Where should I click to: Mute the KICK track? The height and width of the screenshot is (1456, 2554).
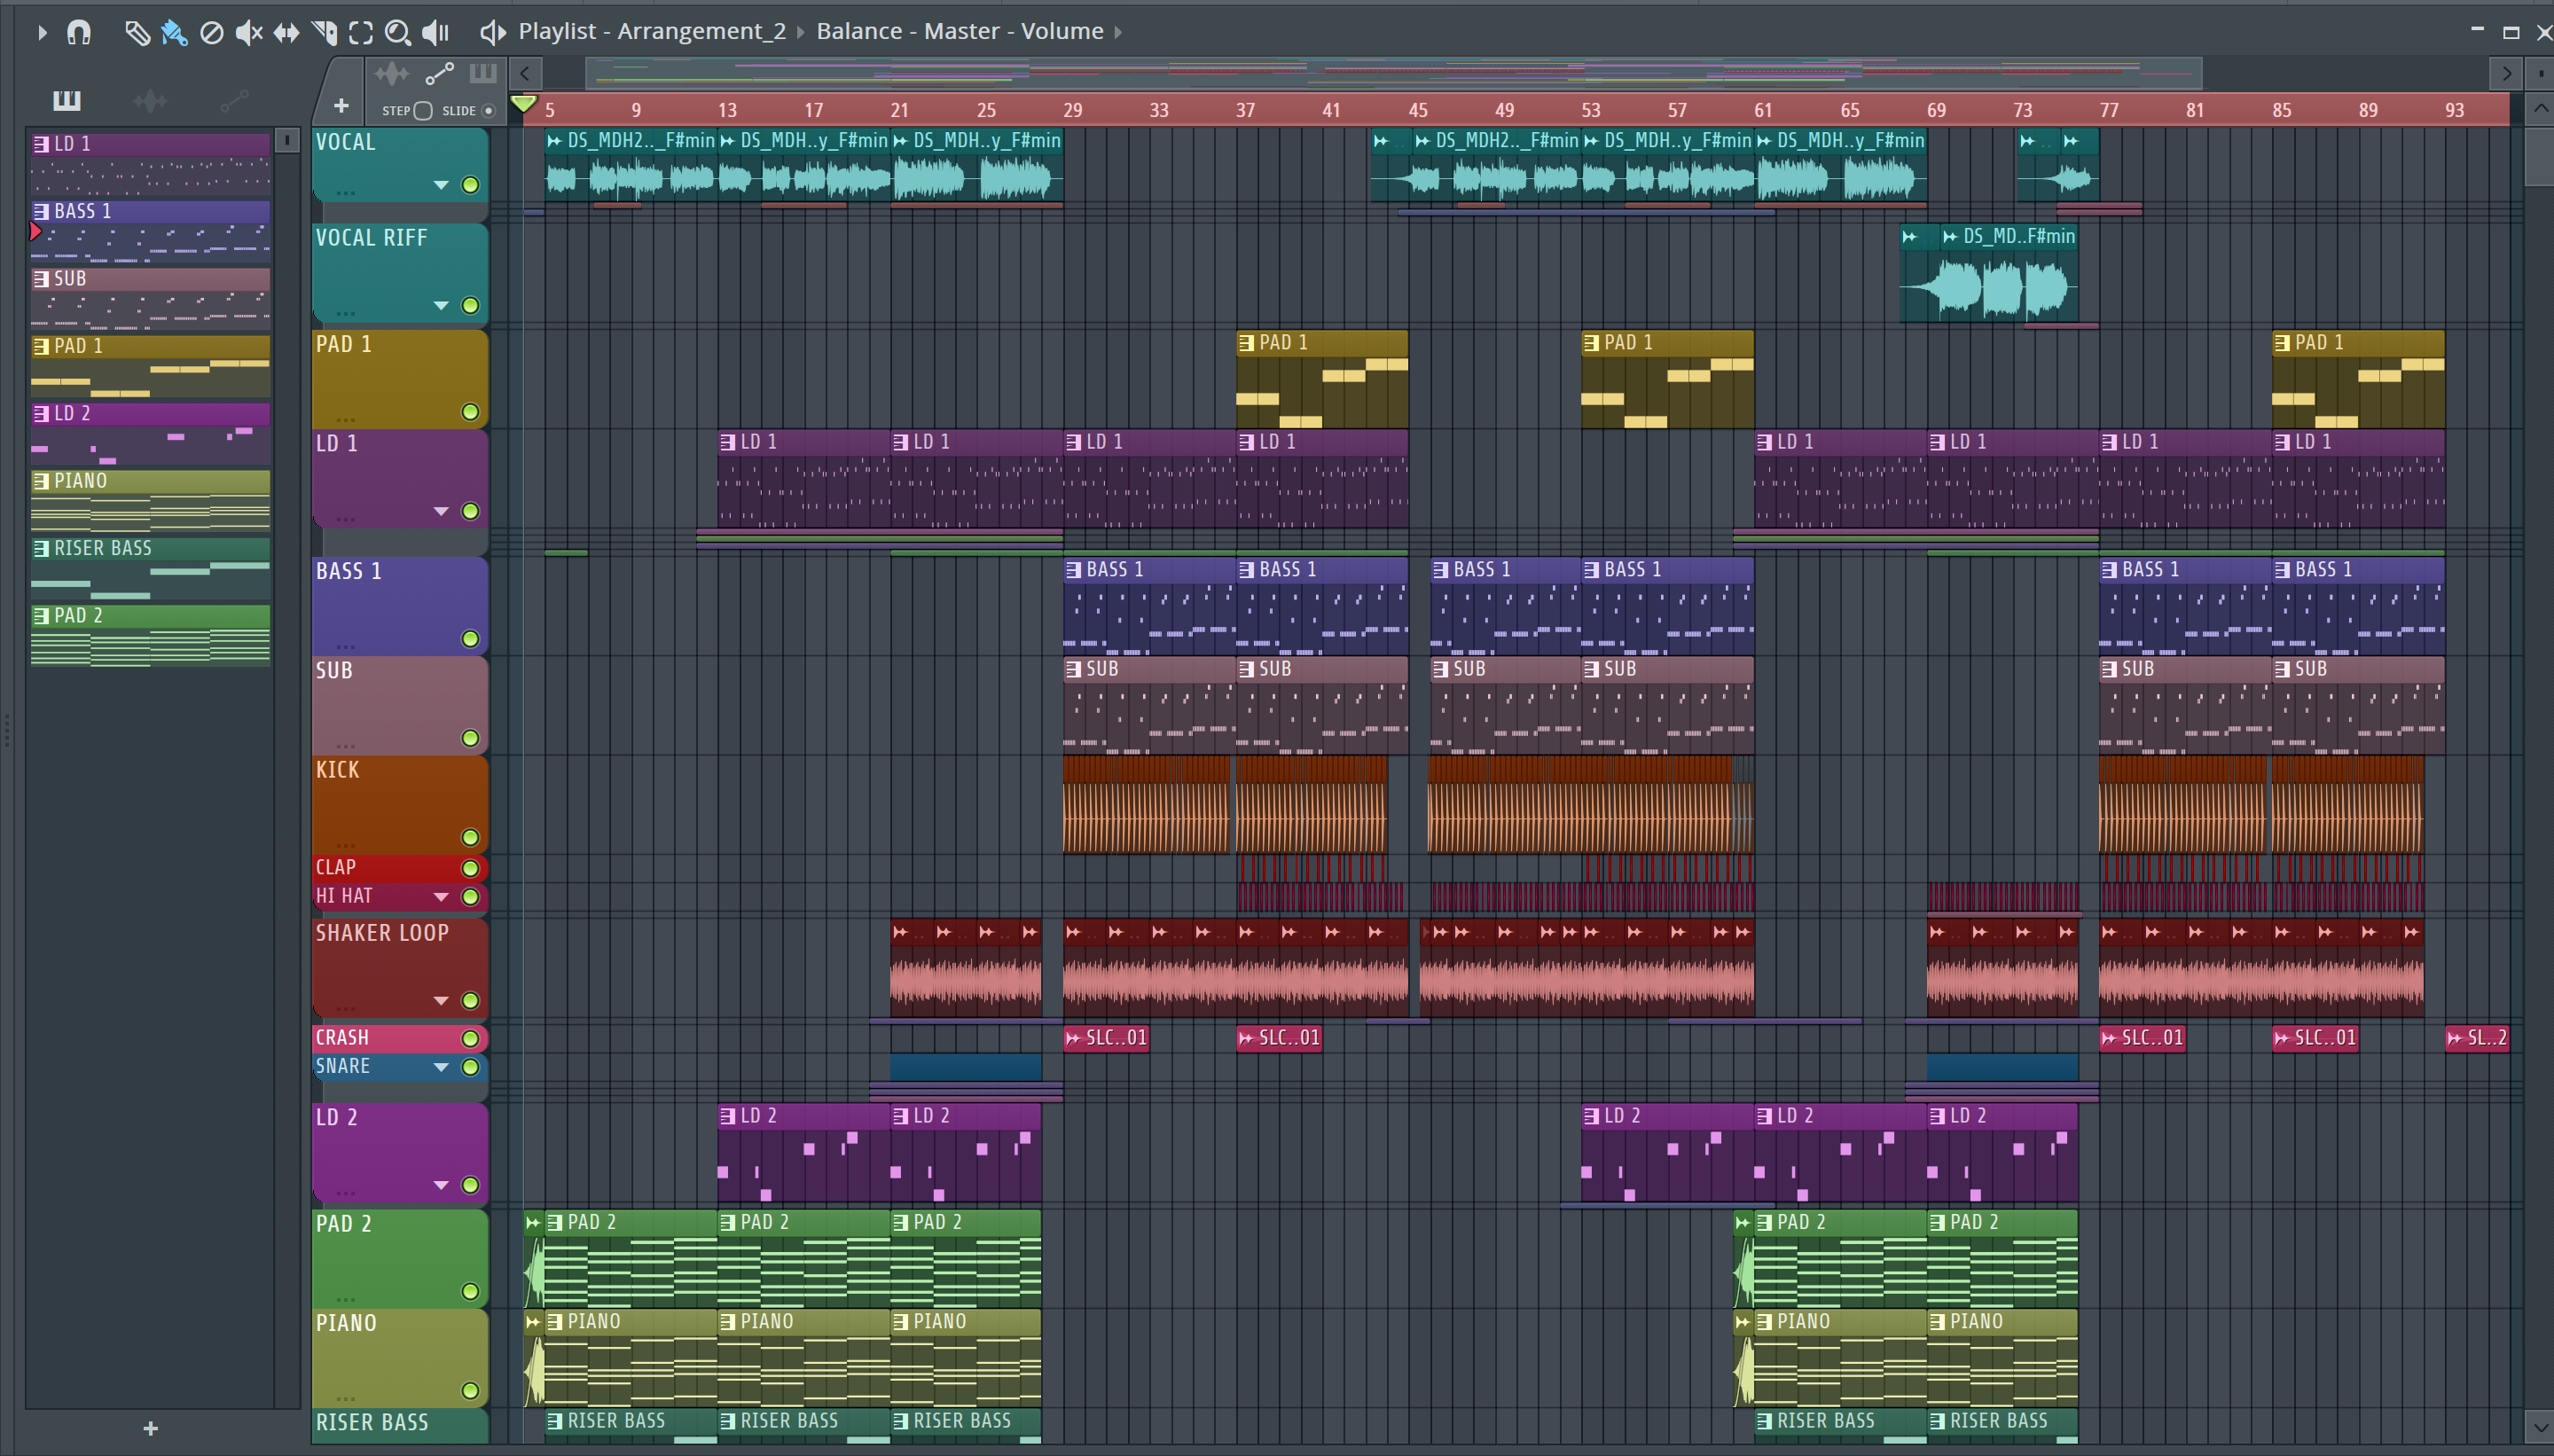pyautogui.click(x=470, y=837)
